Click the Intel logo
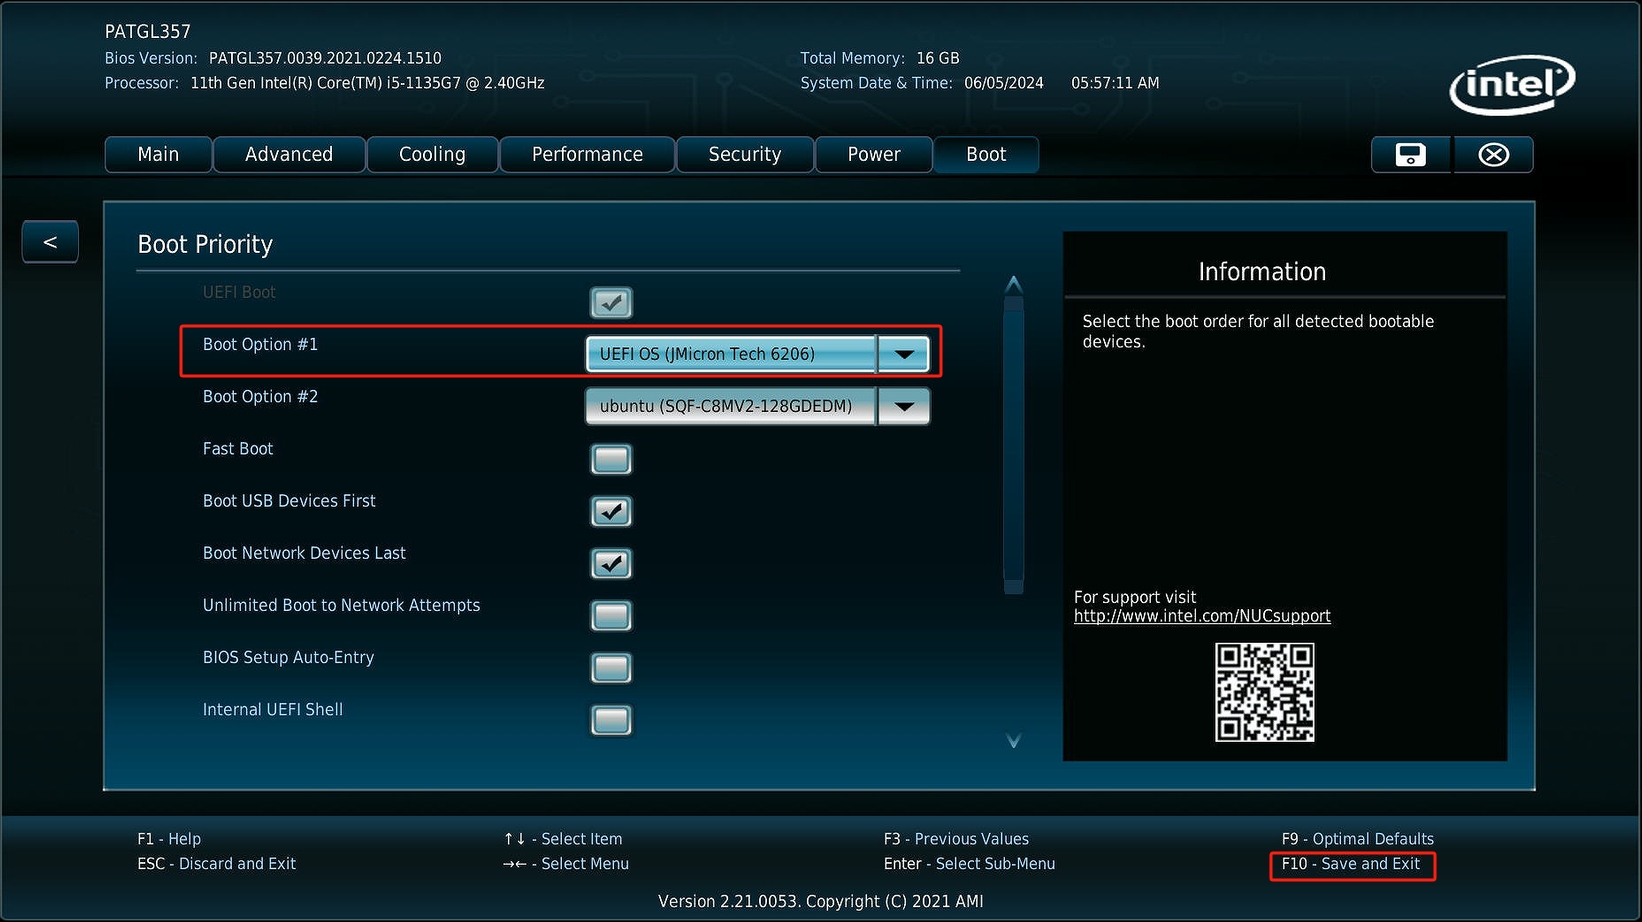The image size is (1642, 922). (1512, 85)
